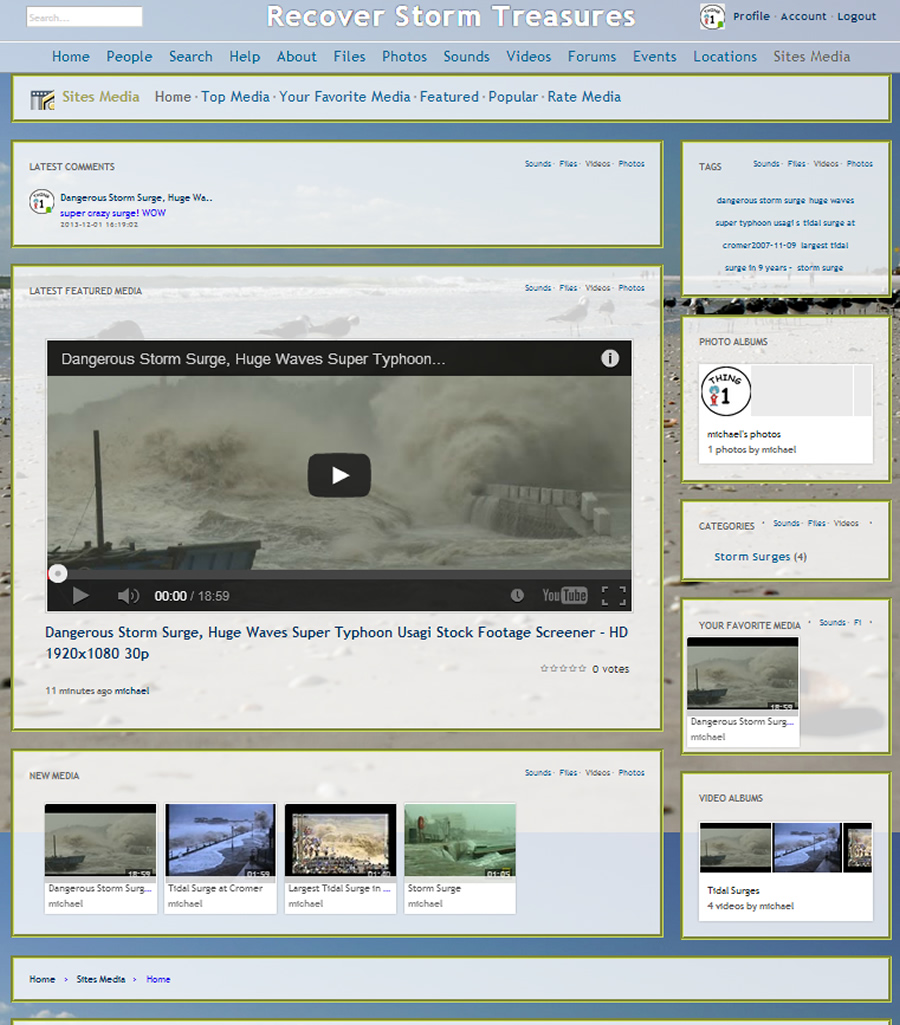The width and height of the screenshot is (900, 1025).
Task: Go to Top Media tab
Action: 235,97
